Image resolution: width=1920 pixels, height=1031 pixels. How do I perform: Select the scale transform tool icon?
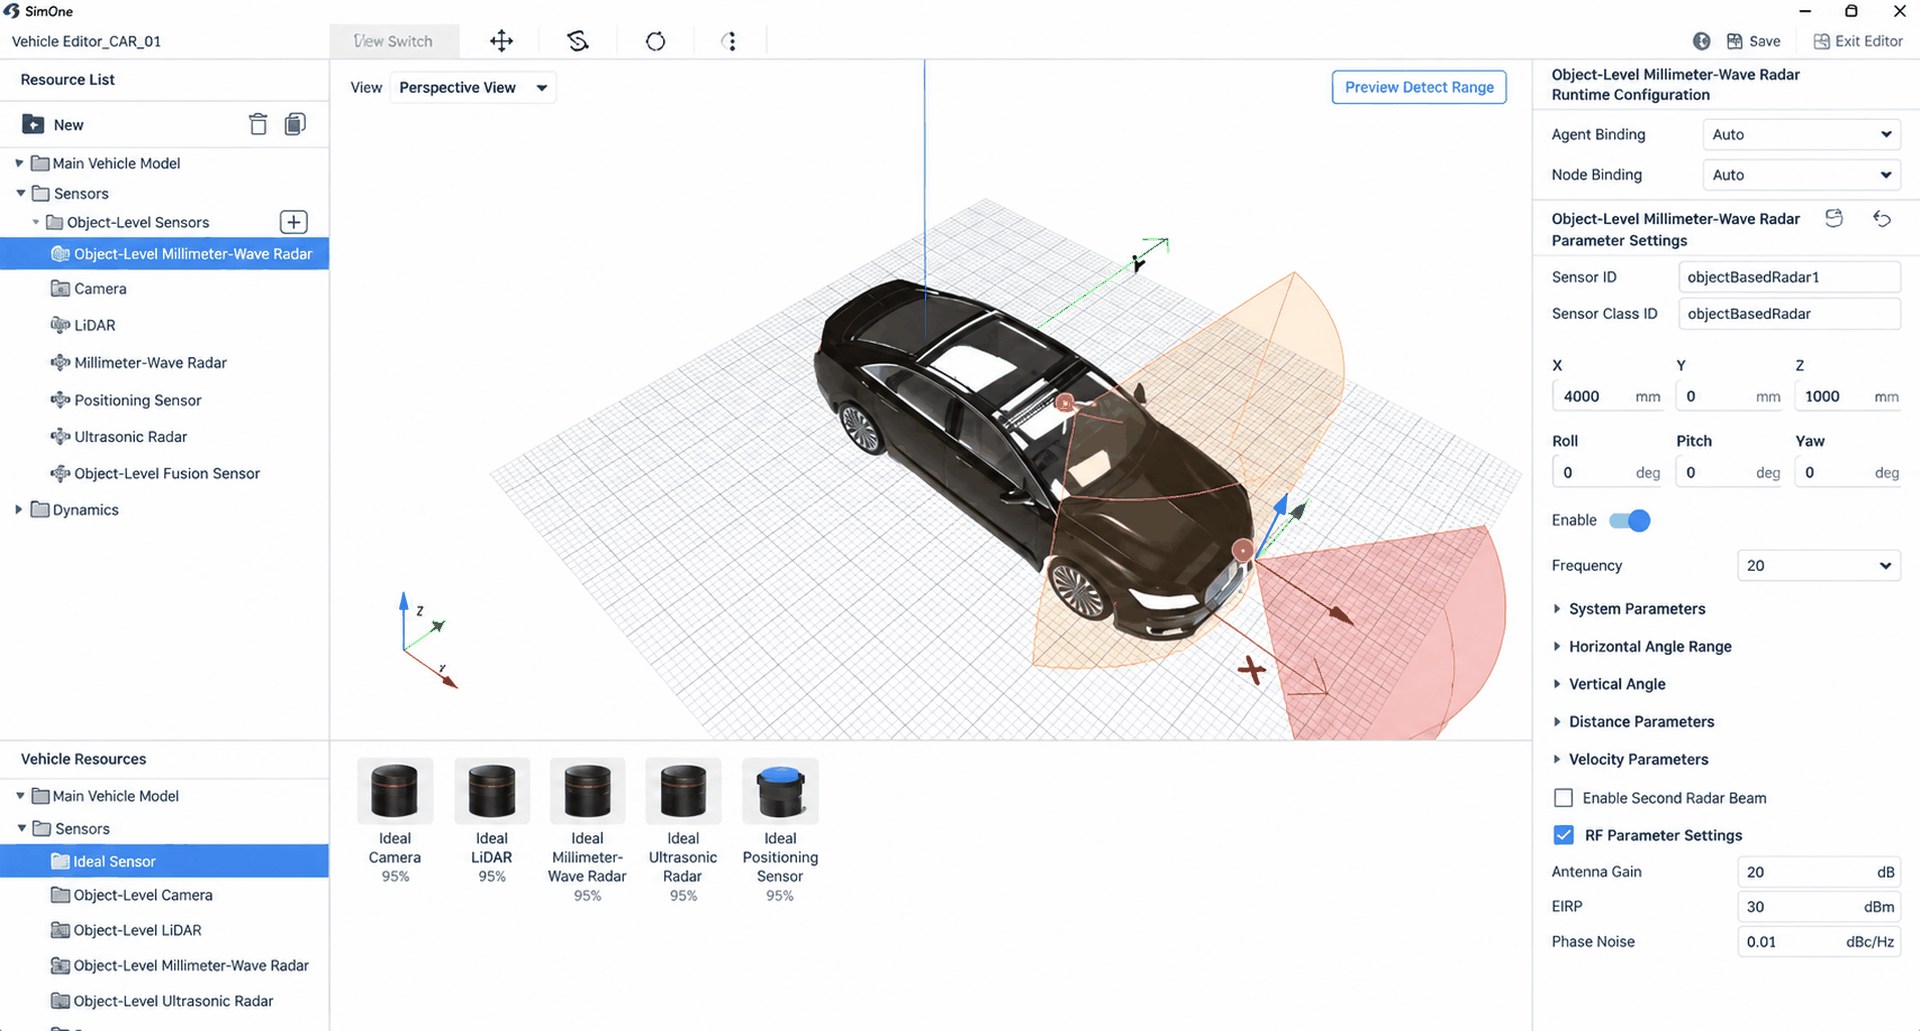coord(578,41)
